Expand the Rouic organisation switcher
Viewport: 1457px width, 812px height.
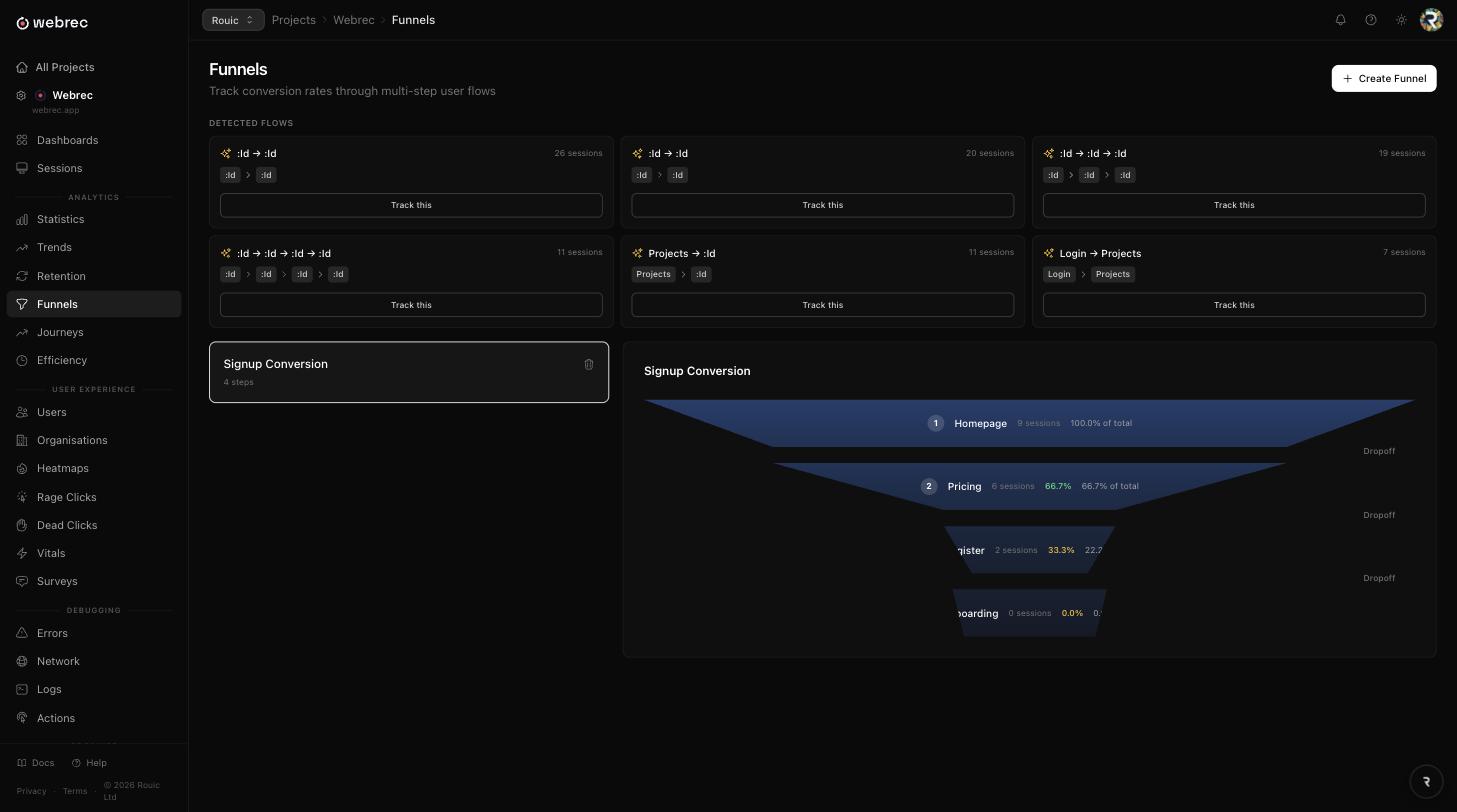coord(233,20)
